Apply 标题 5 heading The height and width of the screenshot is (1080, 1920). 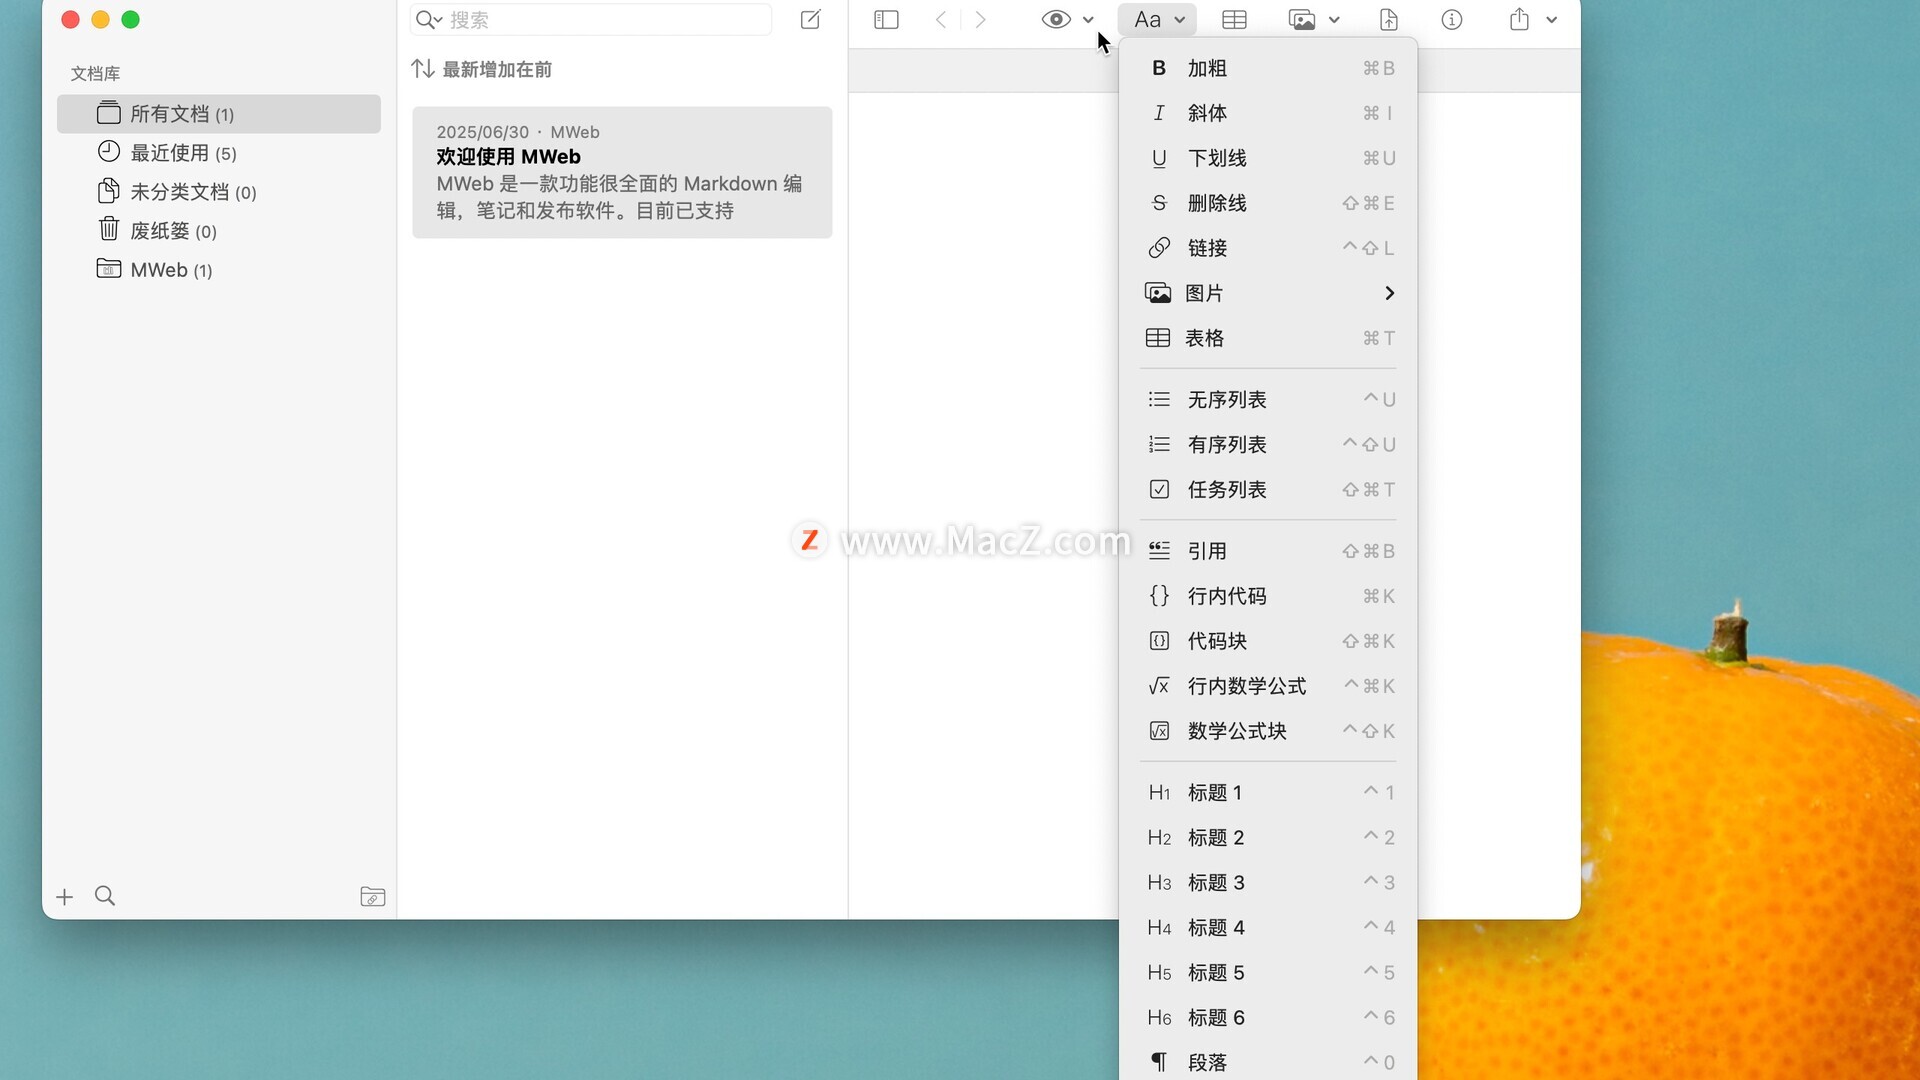click(1268, 972)
